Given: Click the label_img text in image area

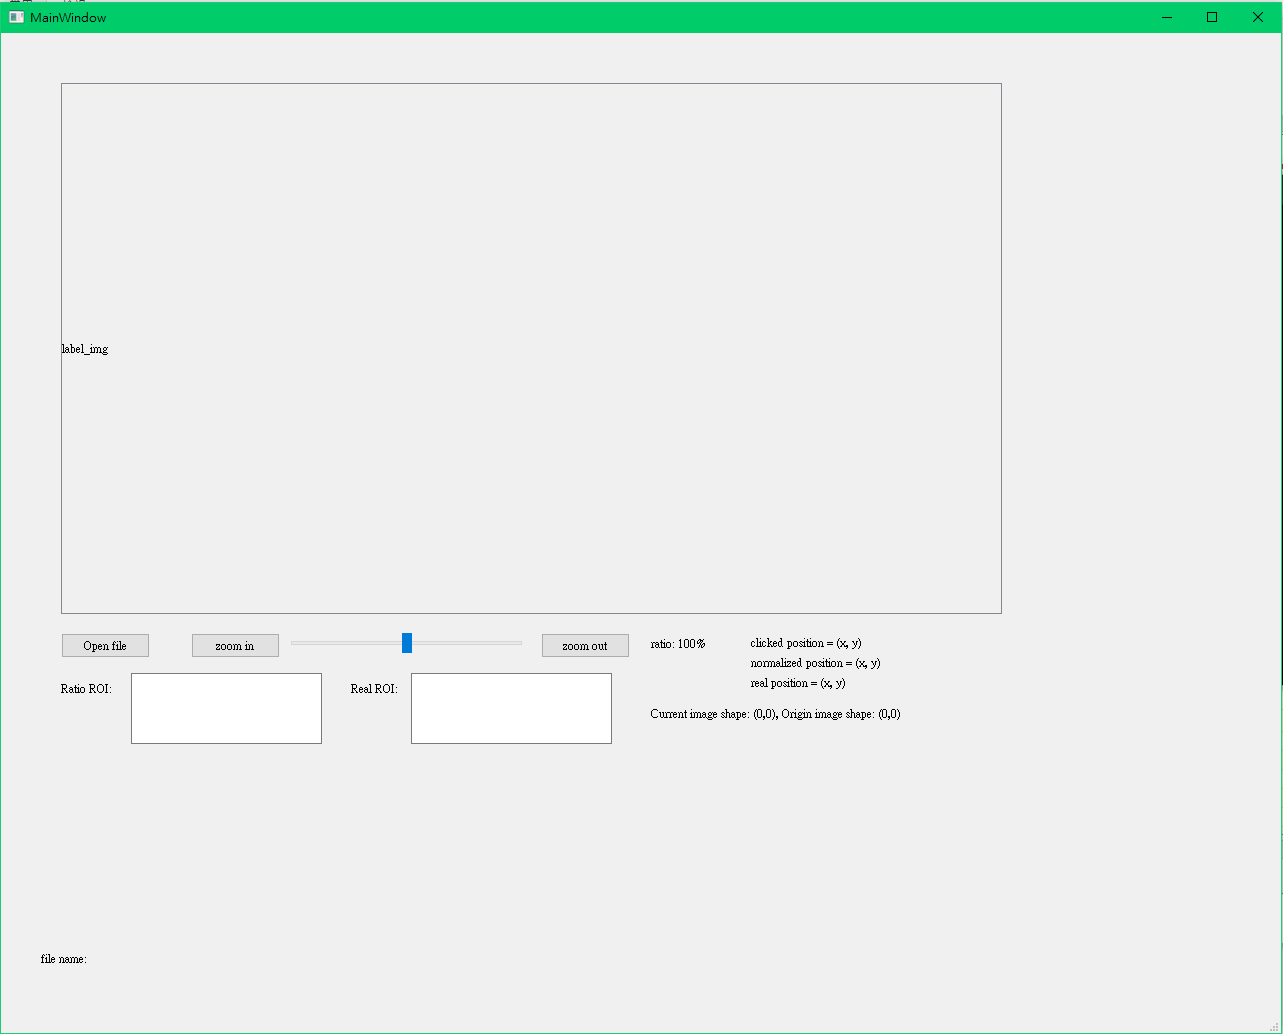Looking at the screenshot, I should (85, 349).
